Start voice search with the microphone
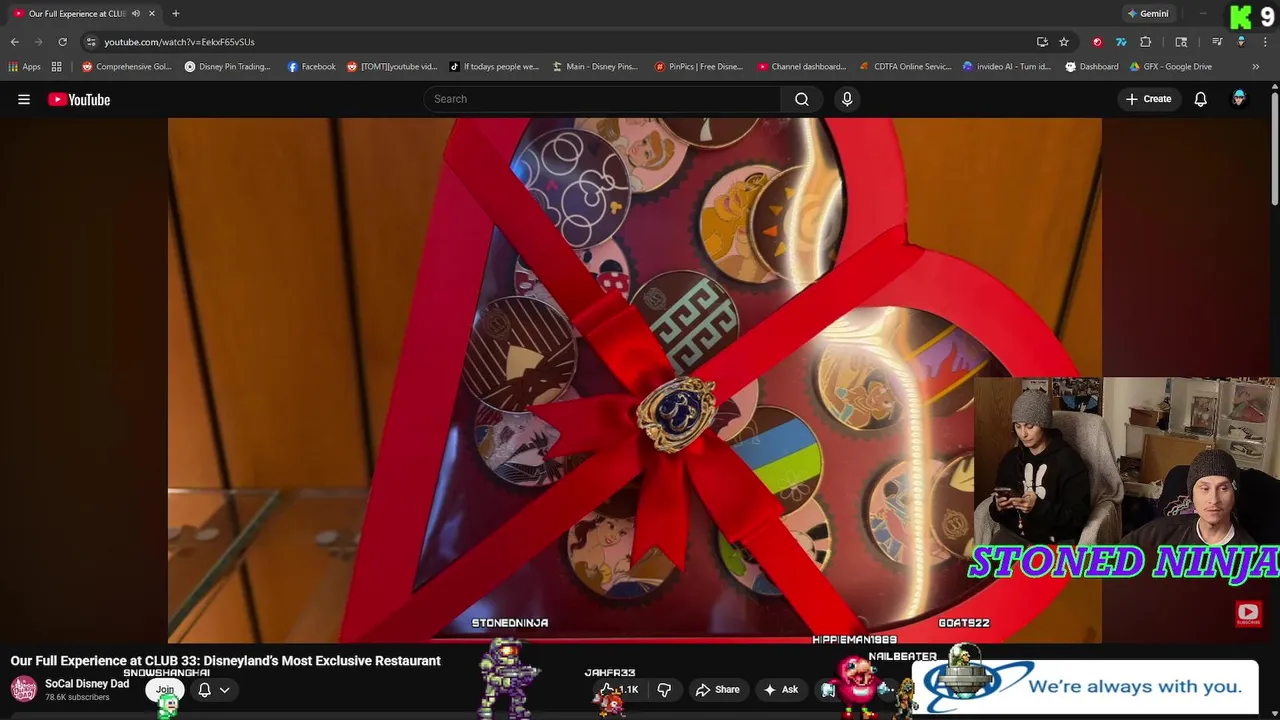This screenshot has height=720, width=1280. 847,99
